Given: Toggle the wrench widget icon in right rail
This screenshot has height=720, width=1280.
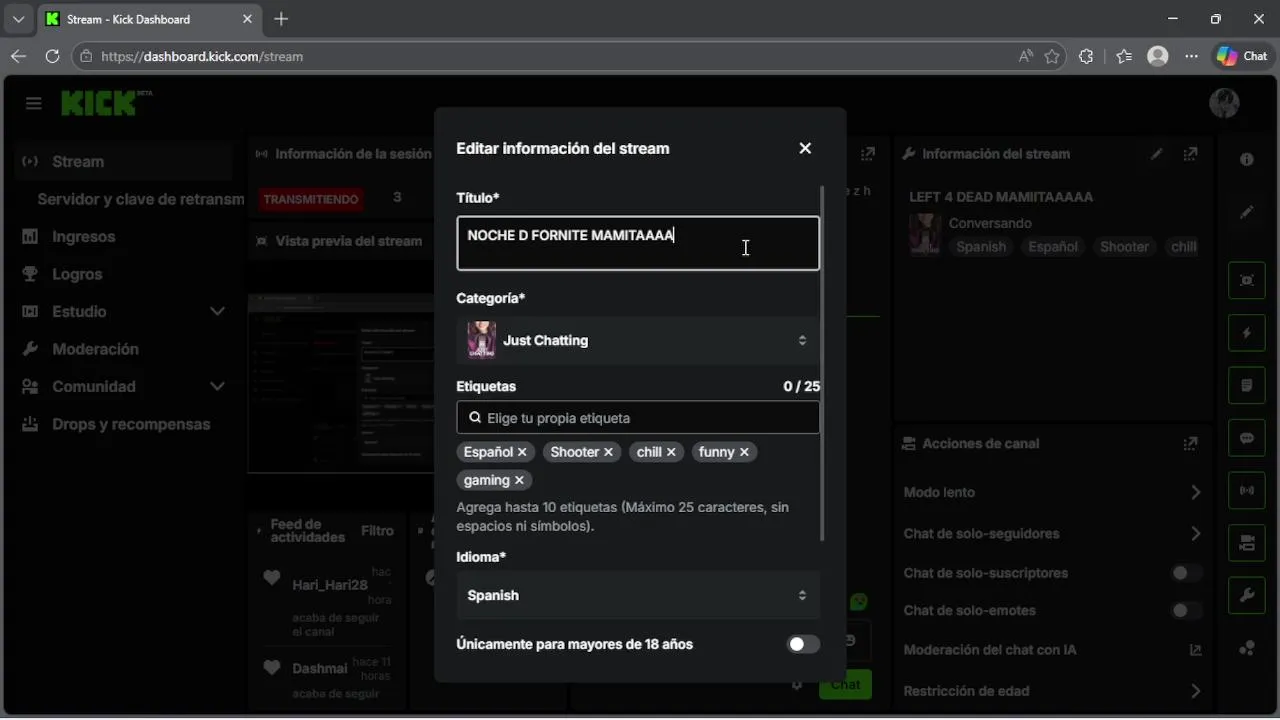Looking at the screenshot, I should [1247, 596].
